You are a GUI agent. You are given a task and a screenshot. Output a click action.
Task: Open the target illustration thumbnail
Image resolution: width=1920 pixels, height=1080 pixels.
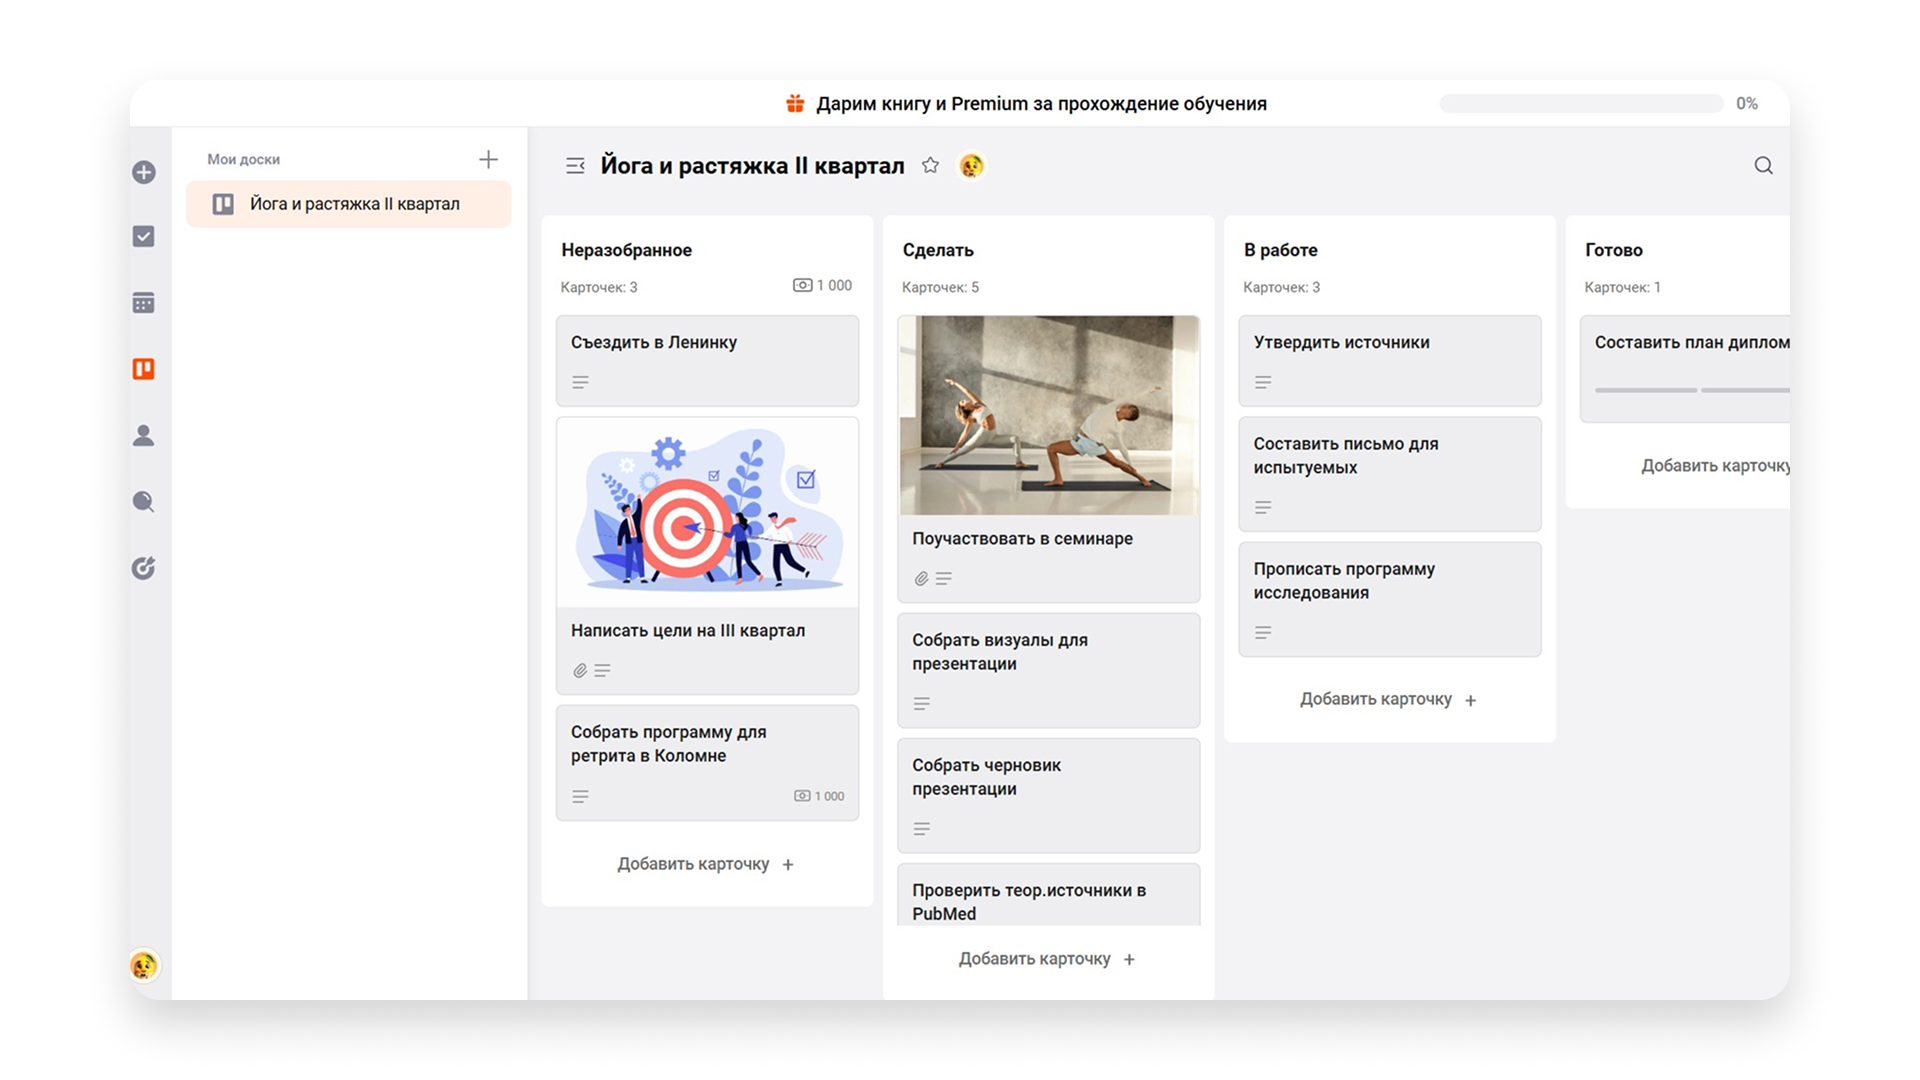tap(707, 512)
